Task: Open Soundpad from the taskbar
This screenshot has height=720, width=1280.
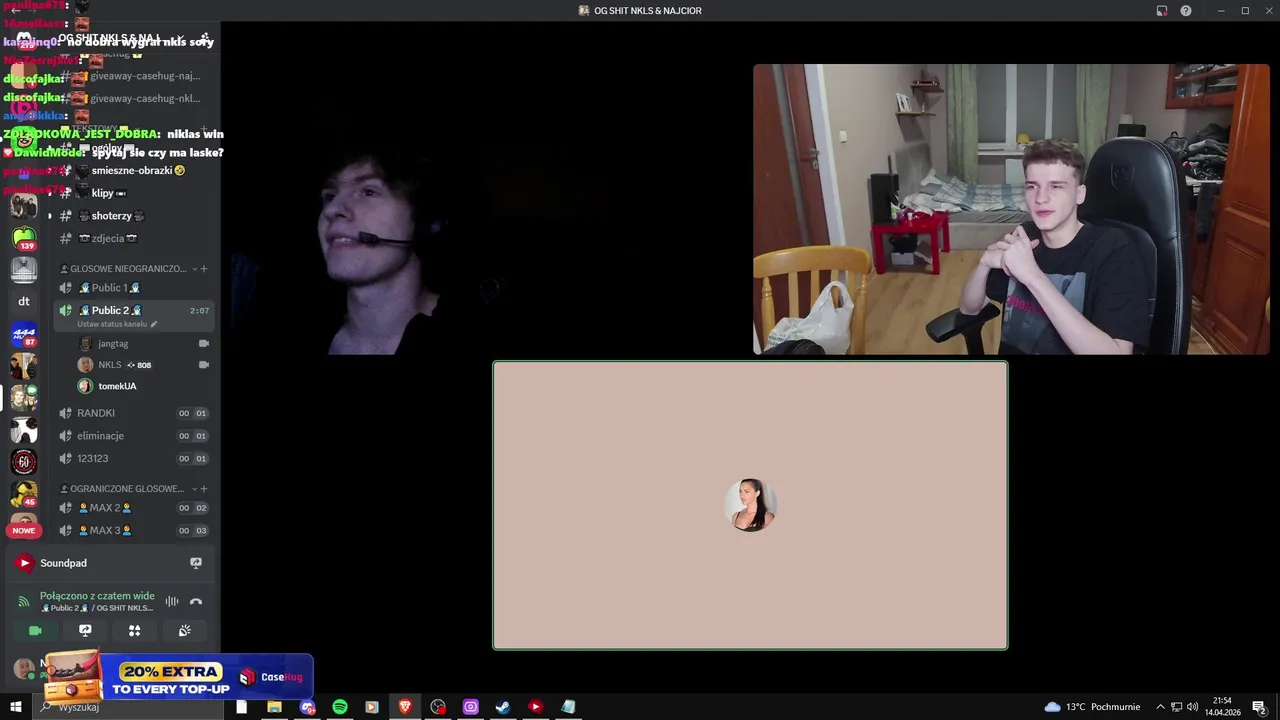Action: [535, 707]
